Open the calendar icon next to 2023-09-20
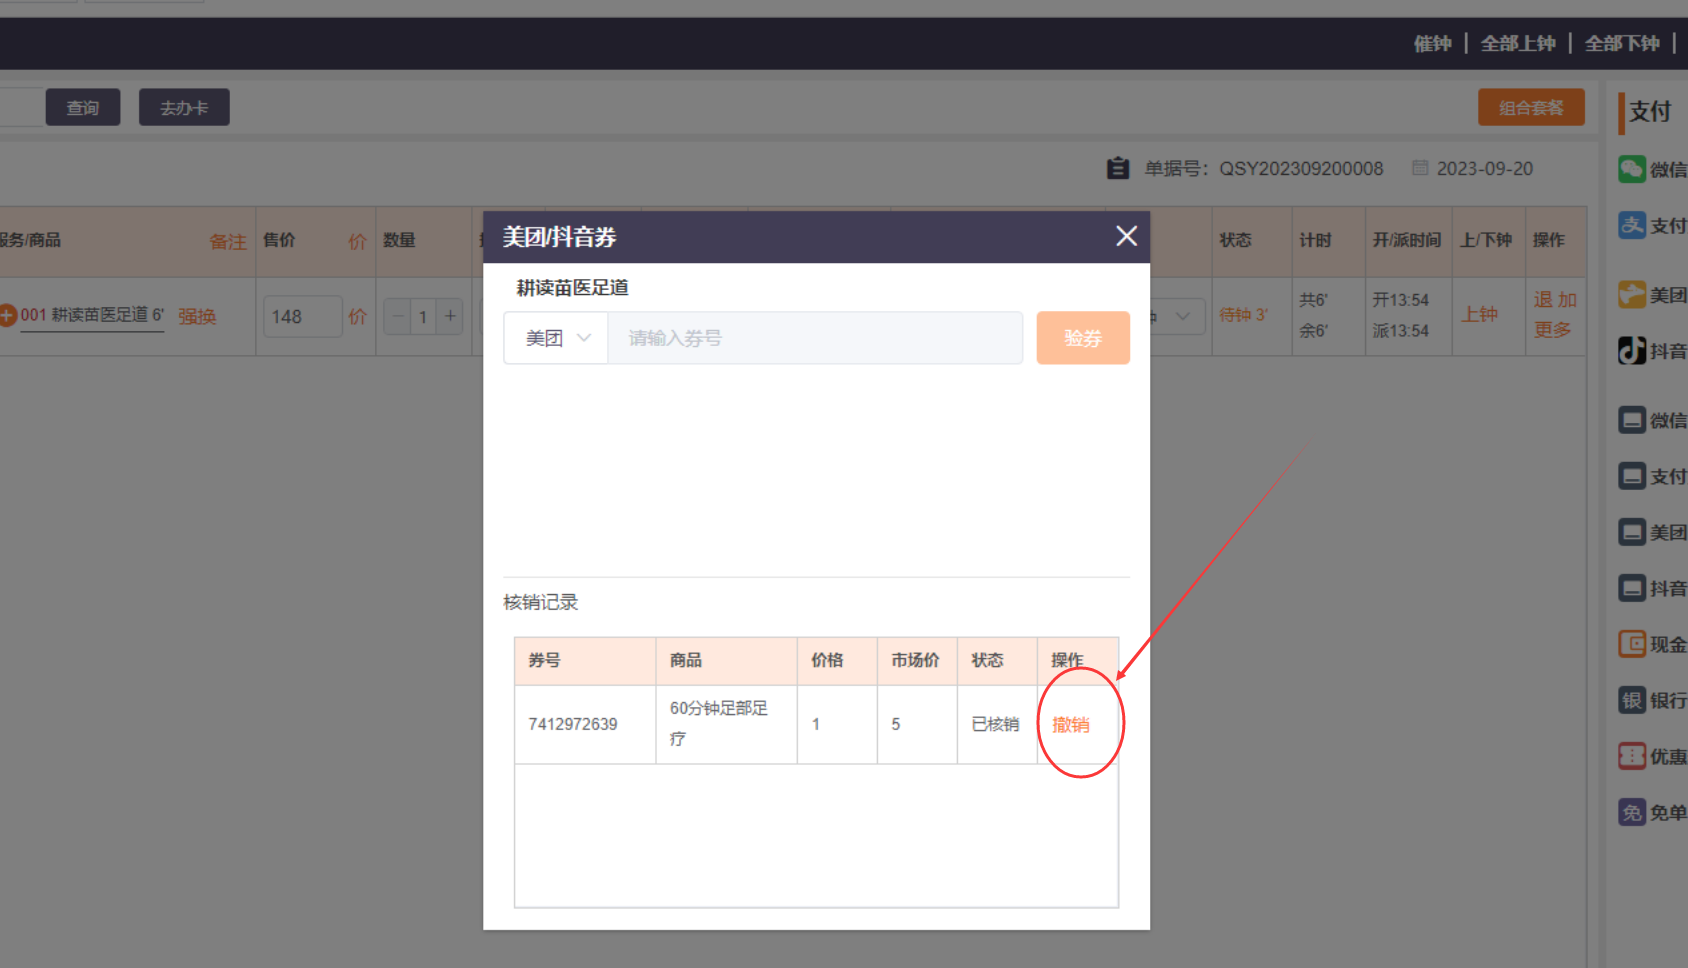This screenshot has width=1688, height=968. click(1420, 168)
